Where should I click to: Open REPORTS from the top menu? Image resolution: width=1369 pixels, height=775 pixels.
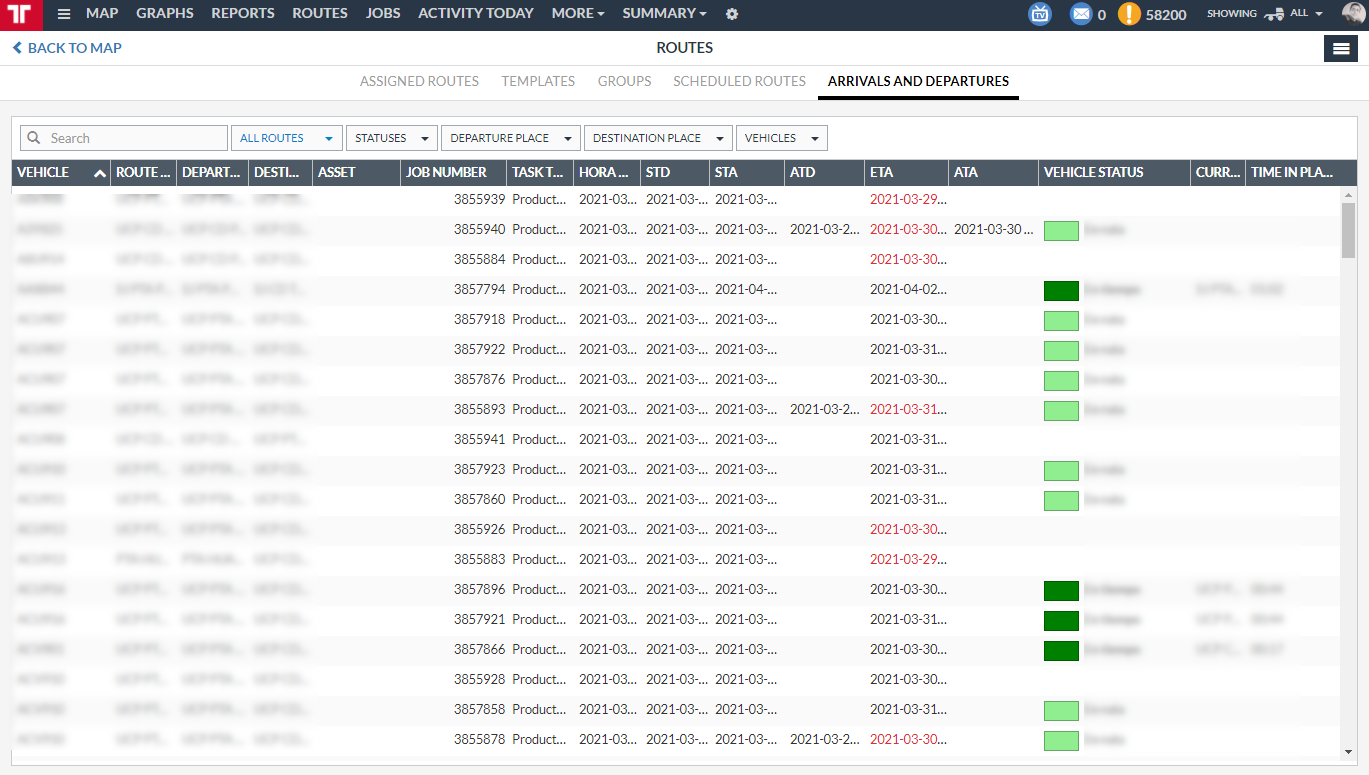(243, 14)
